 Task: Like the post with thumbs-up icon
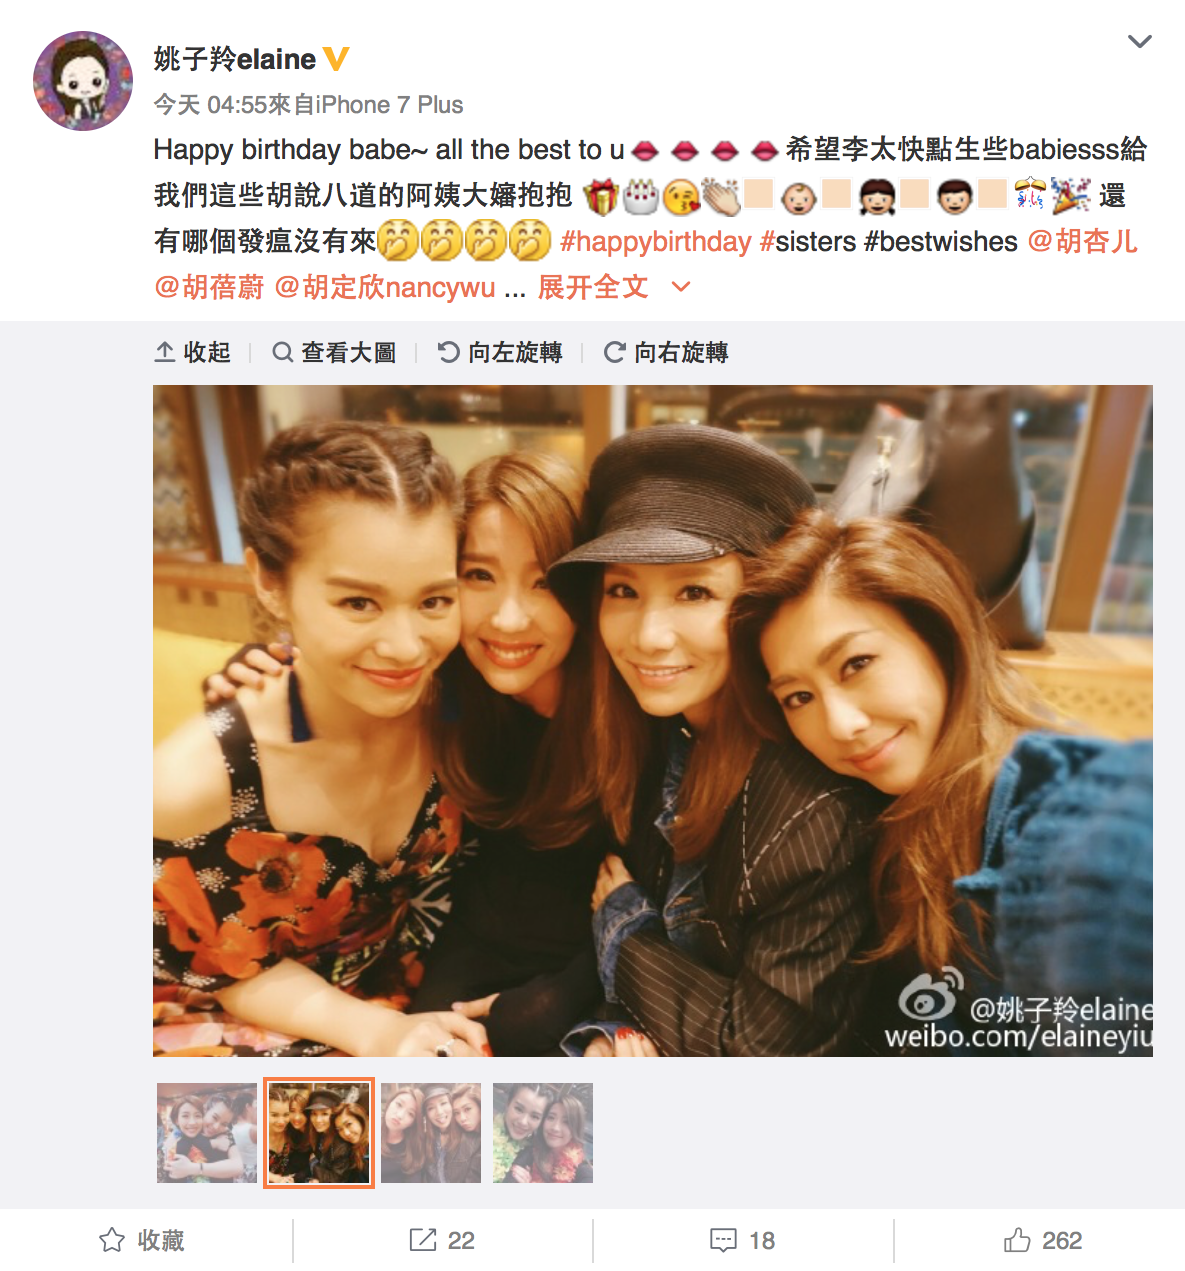[1017, 1240]
